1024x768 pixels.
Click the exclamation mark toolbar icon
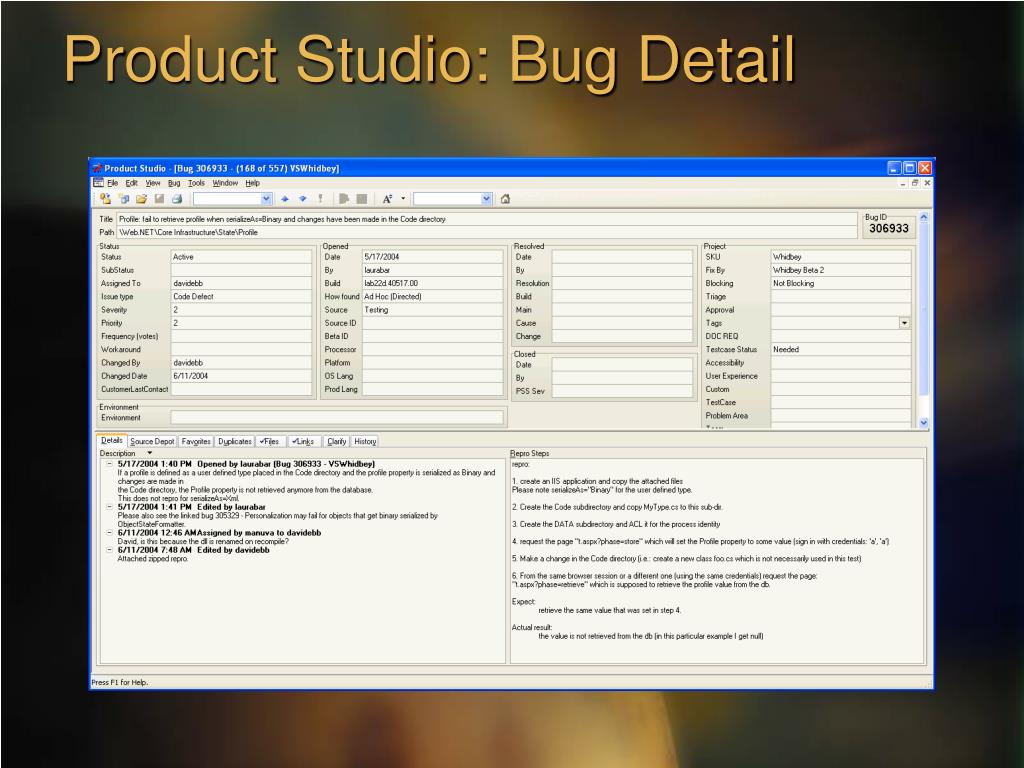[x=320, y=199]
